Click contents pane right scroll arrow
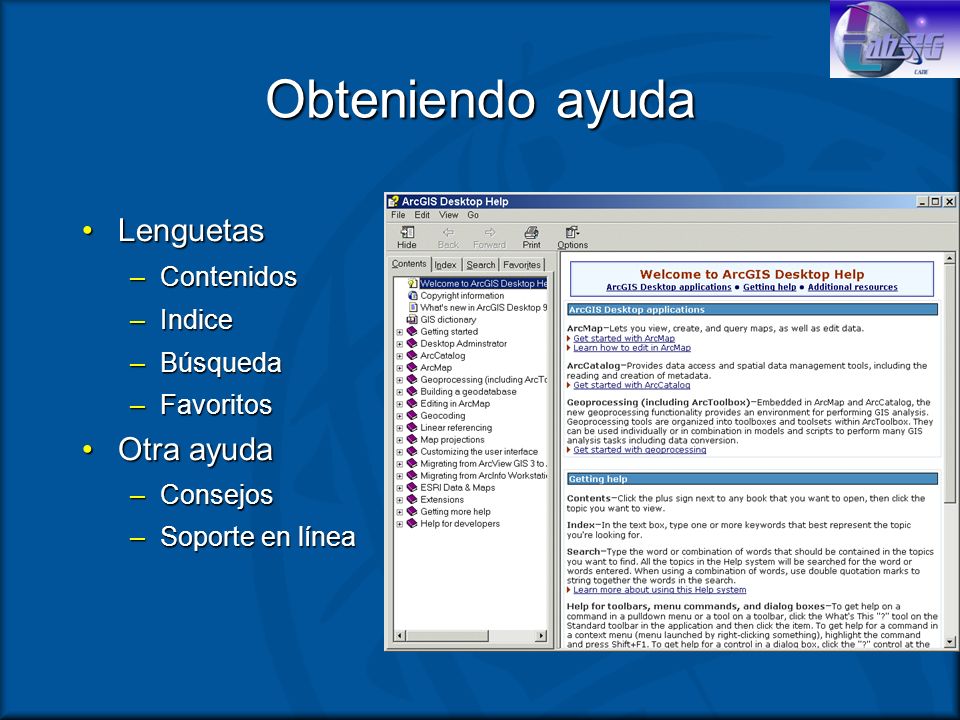Viewport: 960px width, 720px height. click(541, 636)
